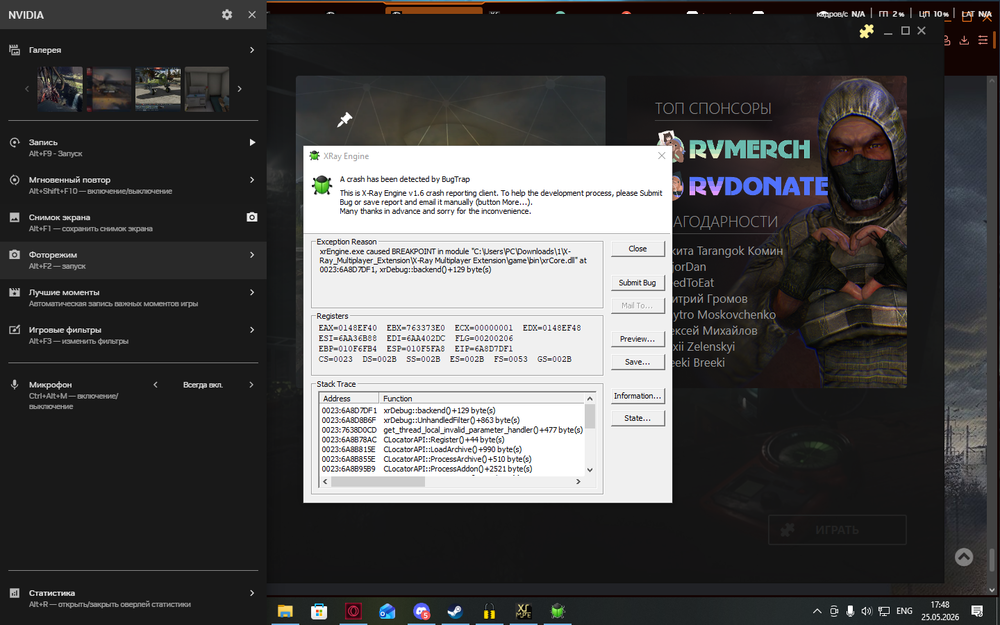Click the Мгновенный повтор icon
The image size is (1000, 625).
coord(14,180)
